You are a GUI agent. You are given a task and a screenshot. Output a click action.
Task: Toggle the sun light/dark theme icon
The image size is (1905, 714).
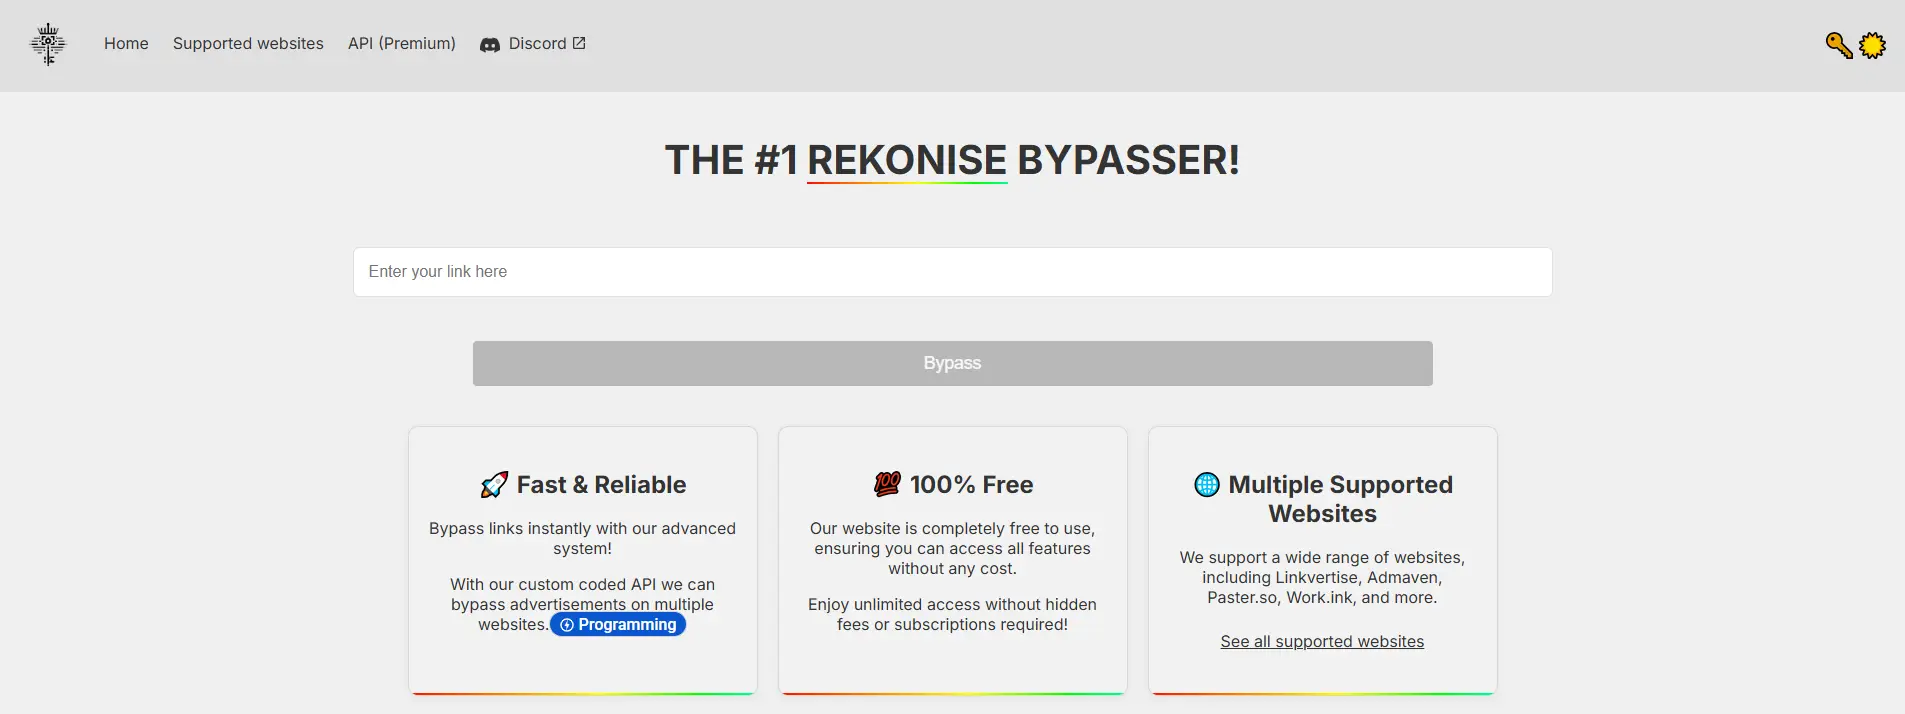(x=1872, y=45)
